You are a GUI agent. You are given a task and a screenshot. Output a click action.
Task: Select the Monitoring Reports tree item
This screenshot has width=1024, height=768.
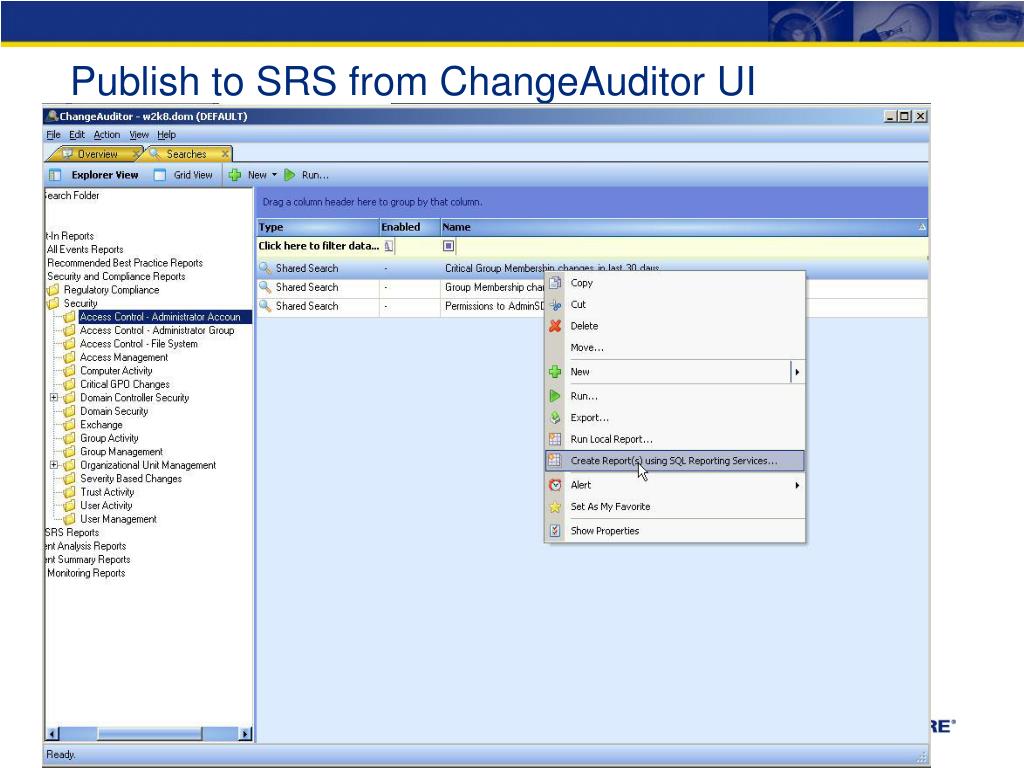(x=86, y=573)
